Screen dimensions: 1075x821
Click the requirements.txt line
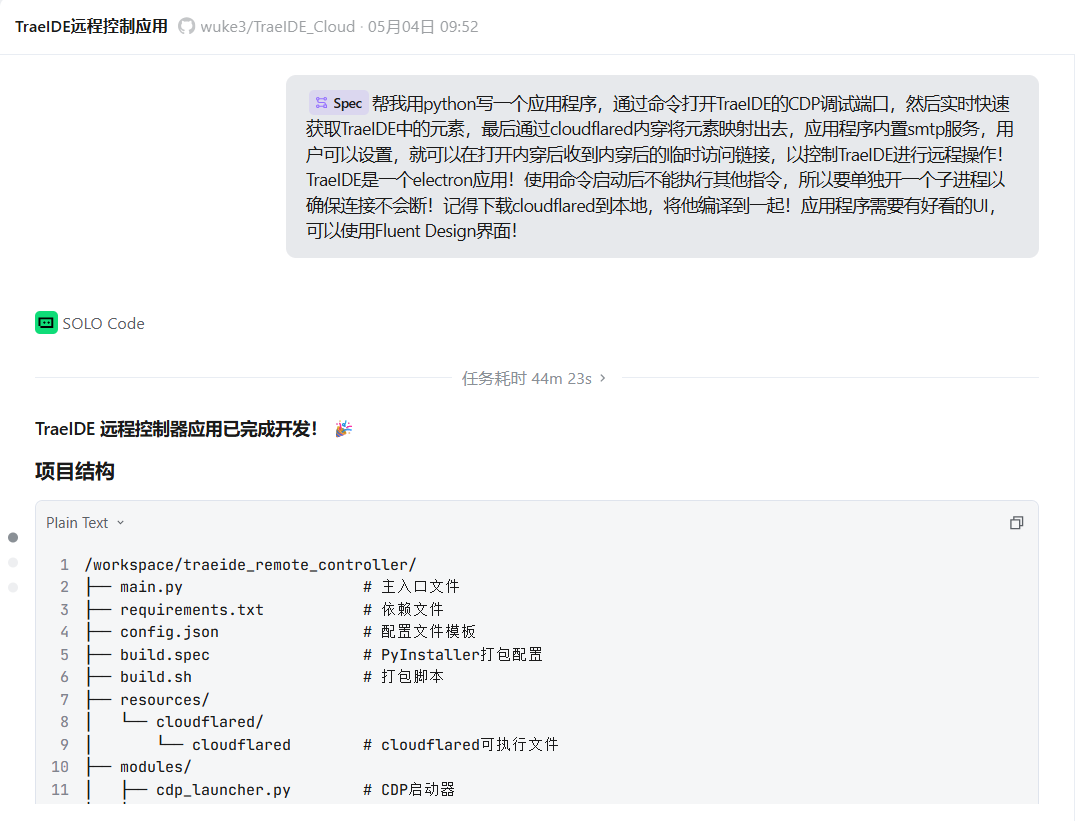pos(191,610)
